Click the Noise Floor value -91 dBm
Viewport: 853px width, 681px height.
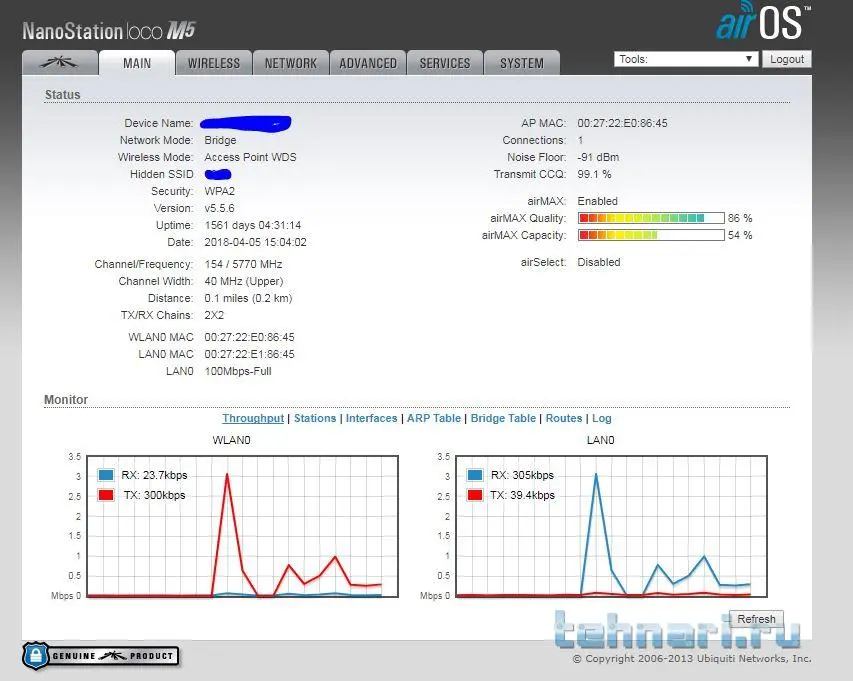click(x=598, y=157)
